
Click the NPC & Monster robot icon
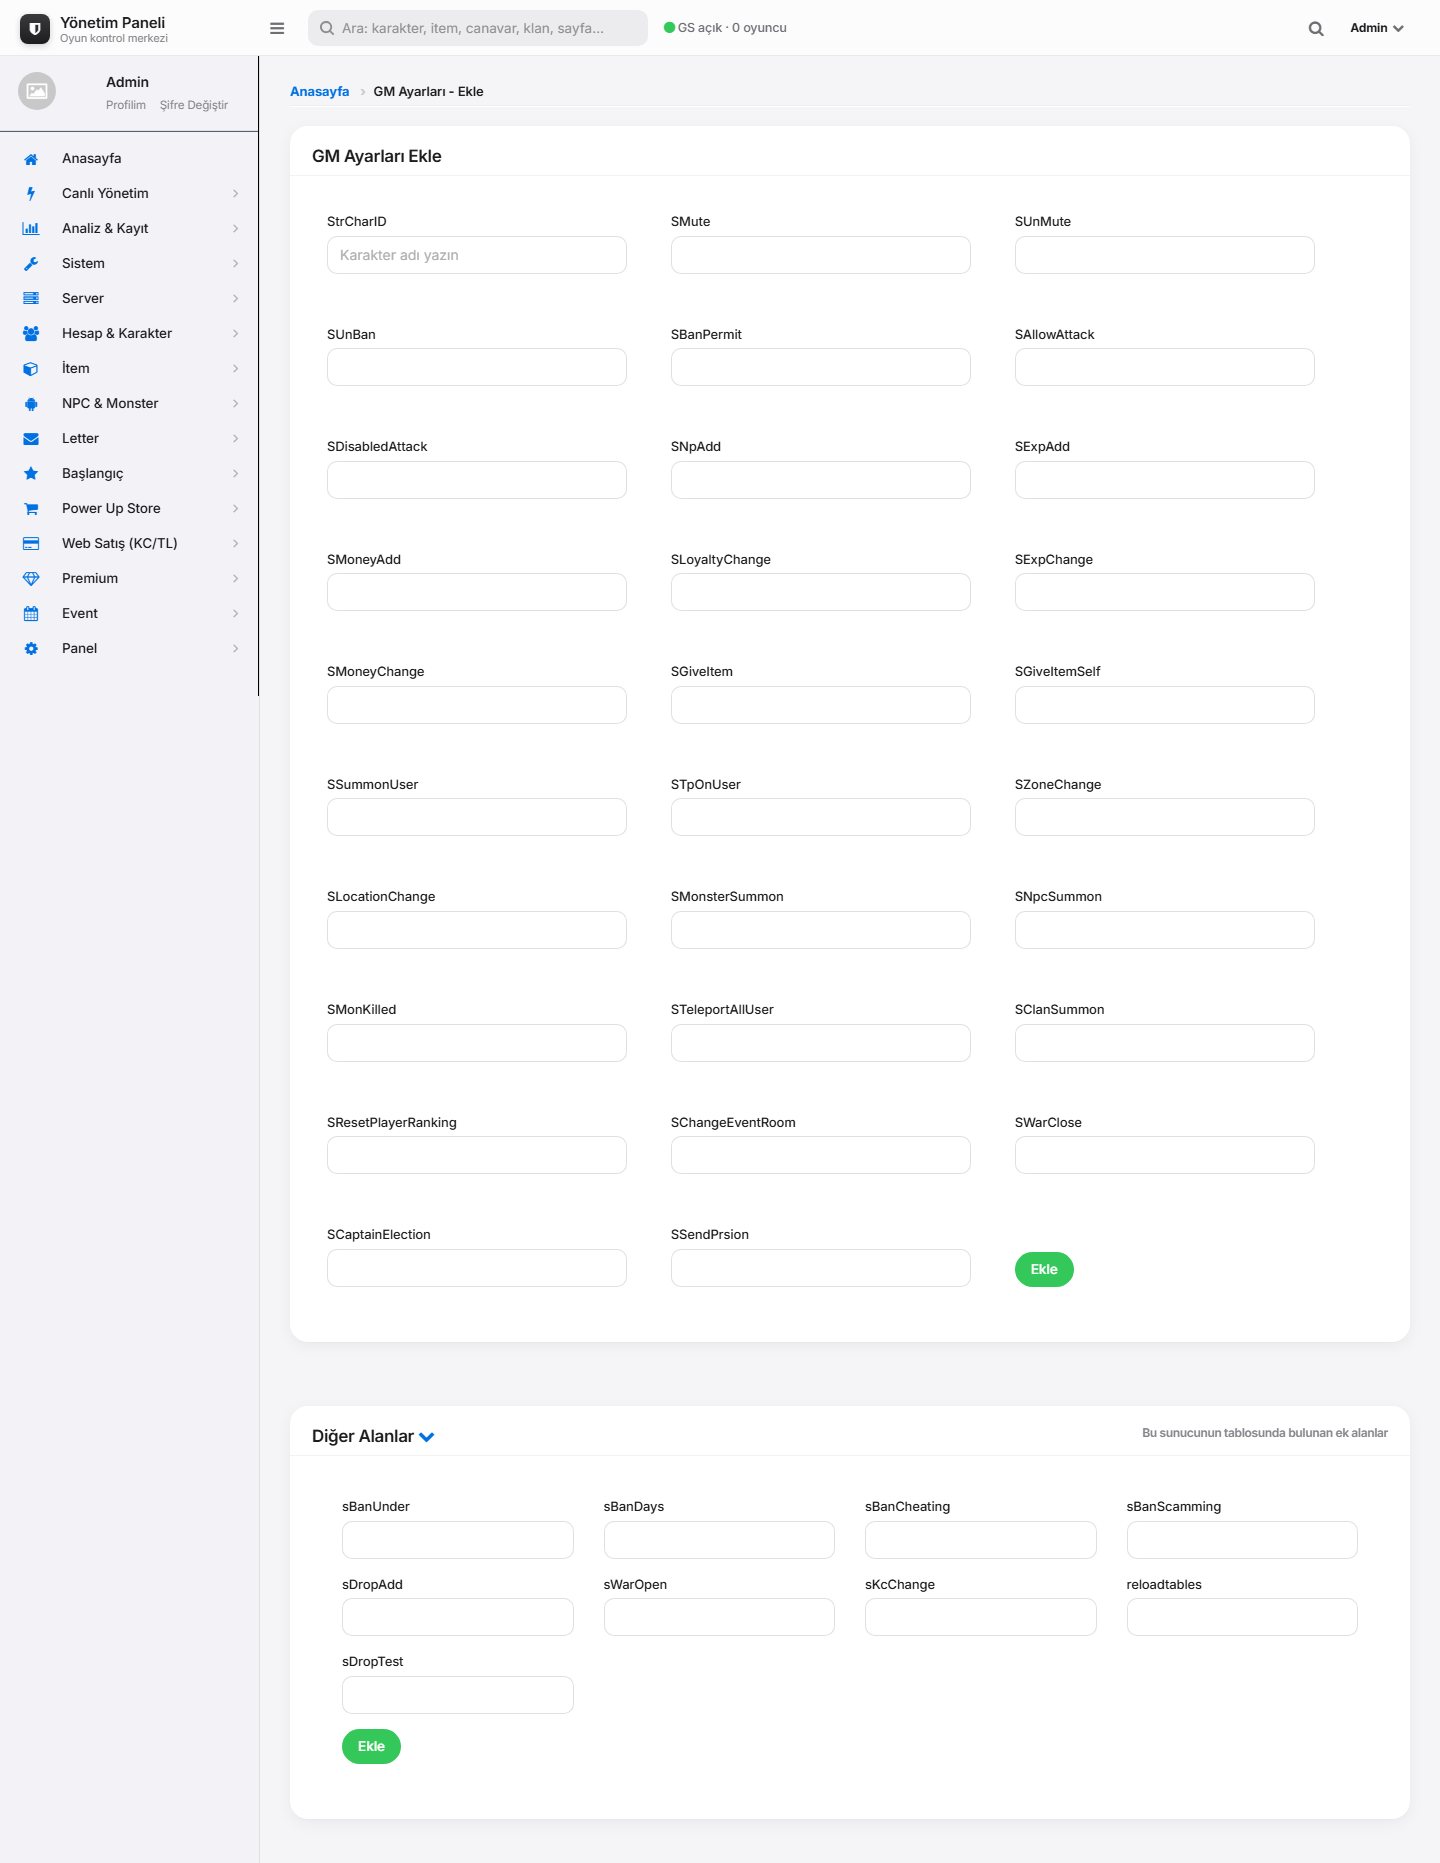coord(31,404)
